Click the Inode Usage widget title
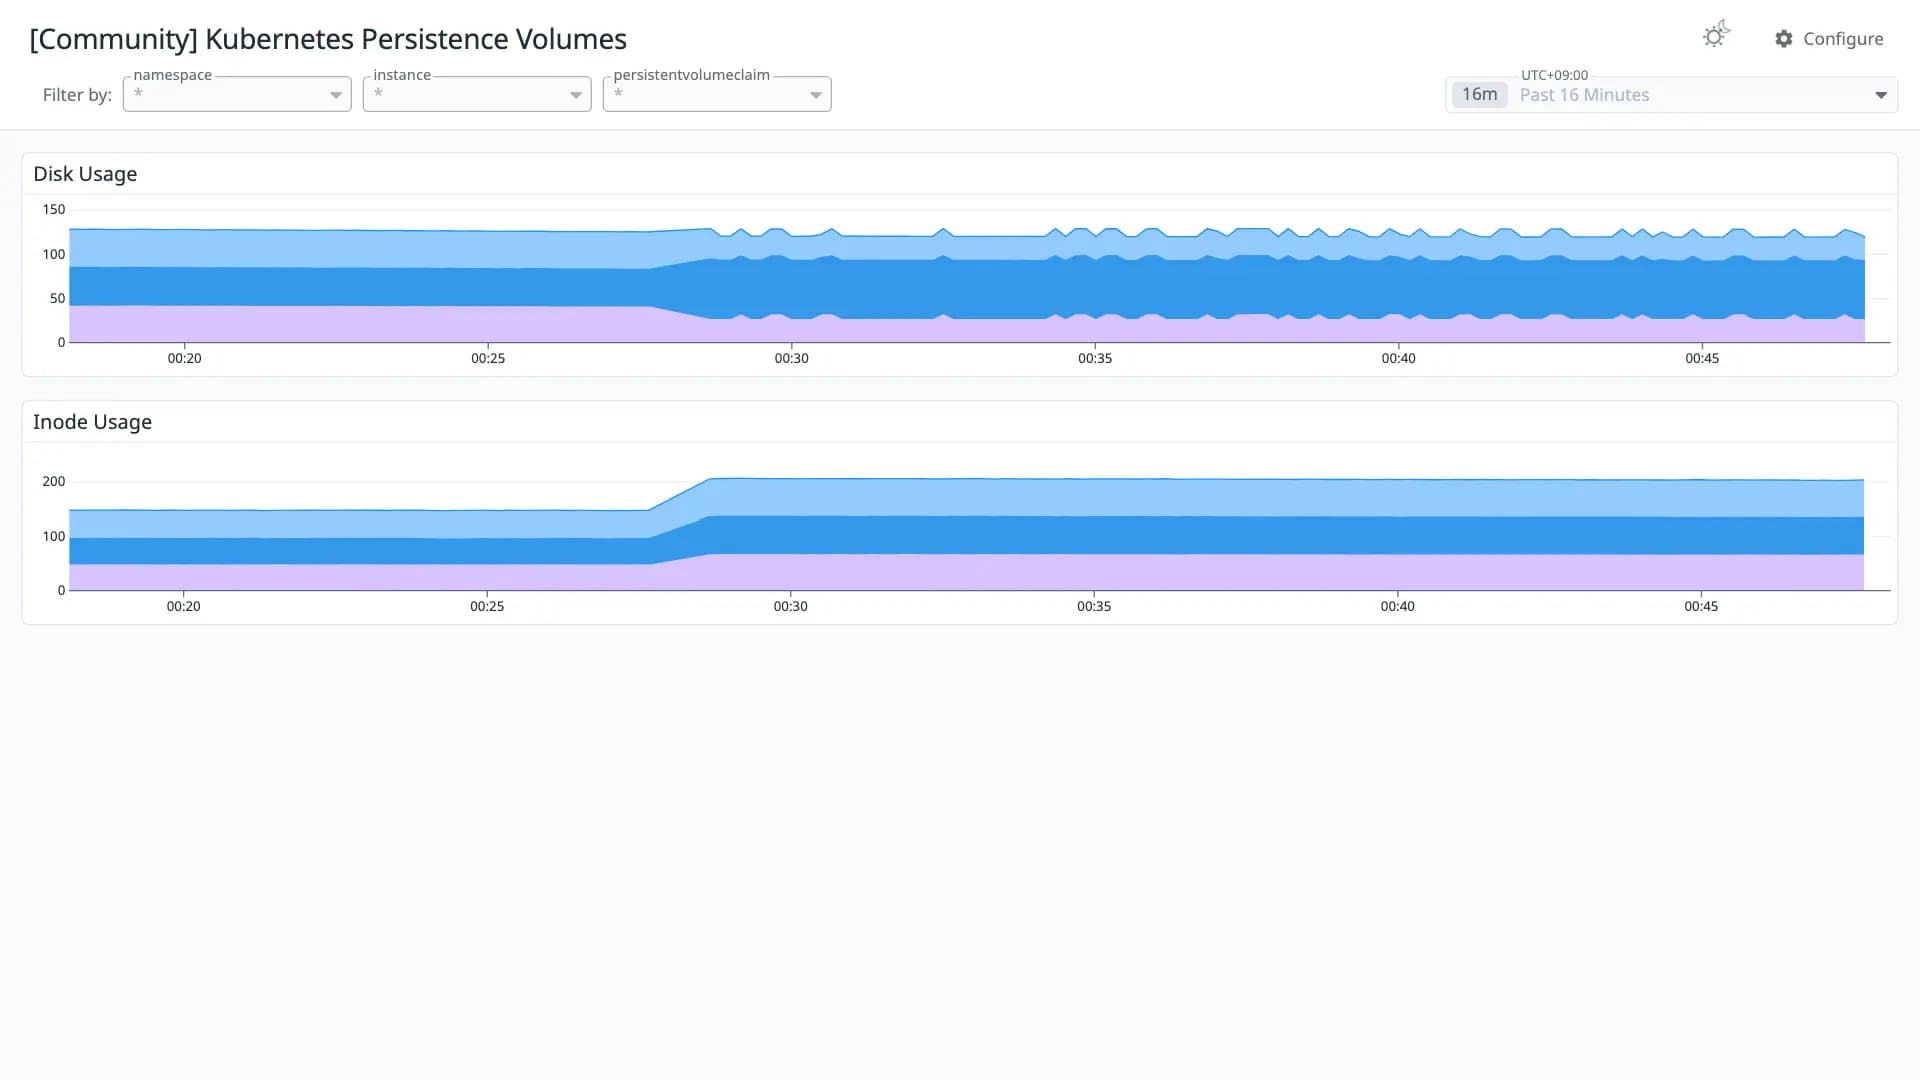Viewport: 1920px width, 1080px height. pyautogui.click(x=92, y=422)
